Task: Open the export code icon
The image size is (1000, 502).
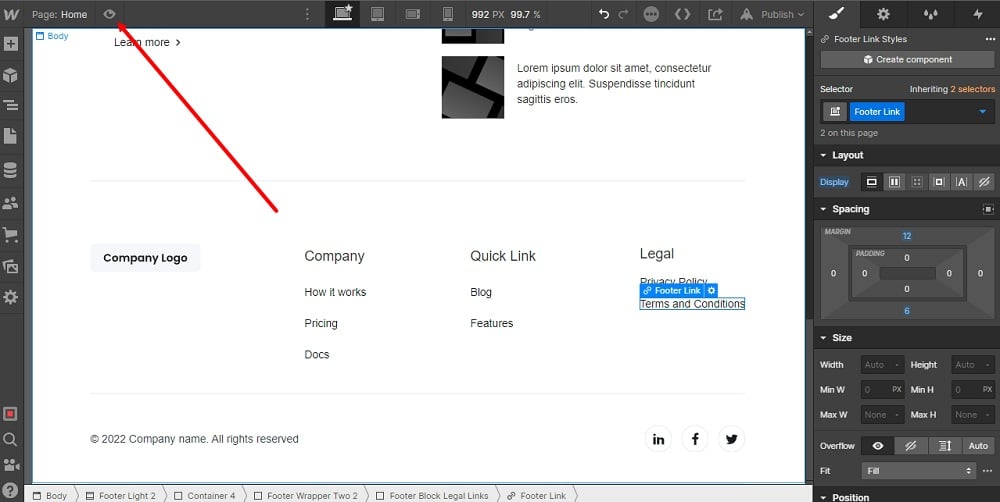Action: click(682, 14)
